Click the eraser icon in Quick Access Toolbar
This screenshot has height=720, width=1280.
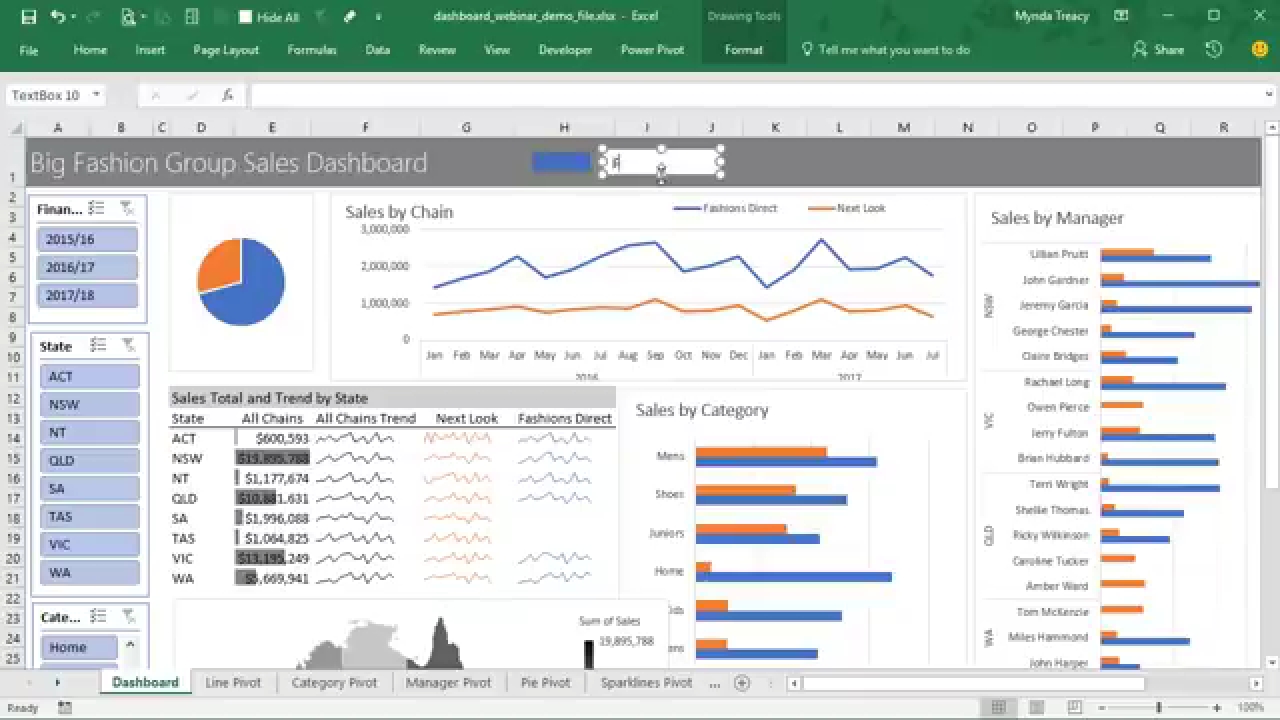tap(350, 17)
